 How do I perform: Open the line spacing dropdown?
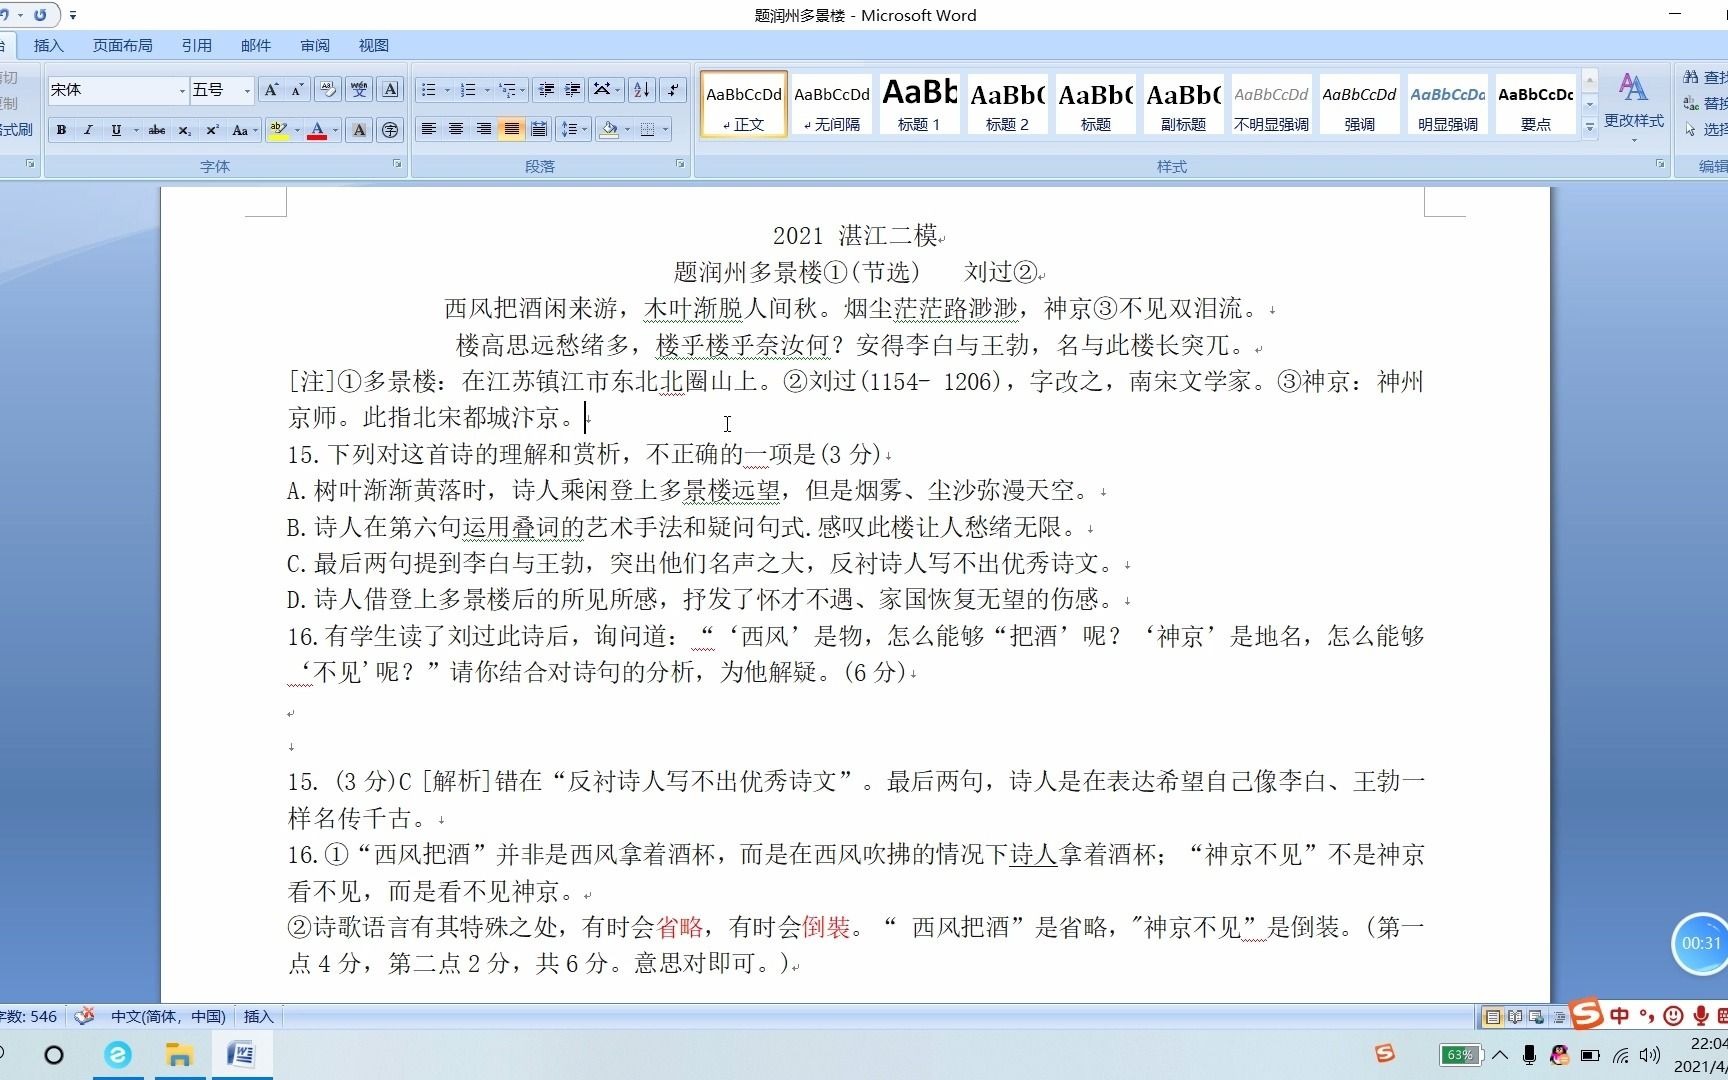572,130
